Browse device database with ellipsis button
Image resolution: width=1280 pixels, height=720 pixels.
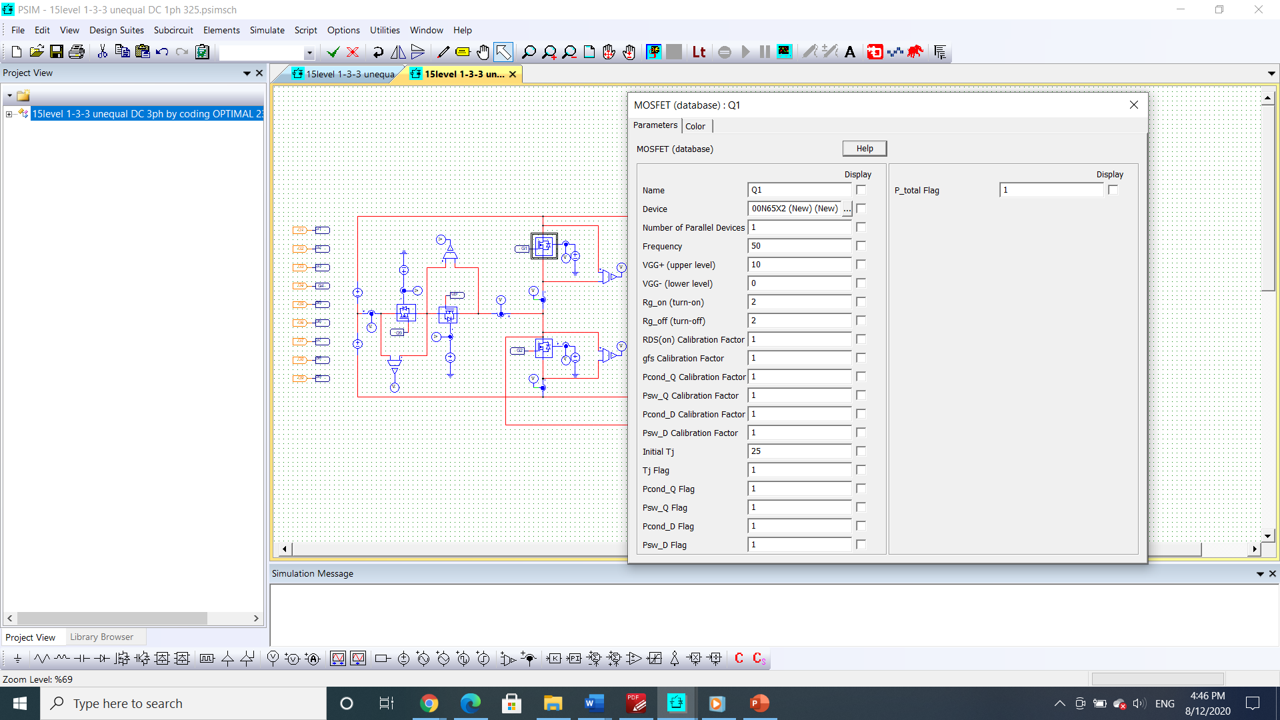coord(847,209)
